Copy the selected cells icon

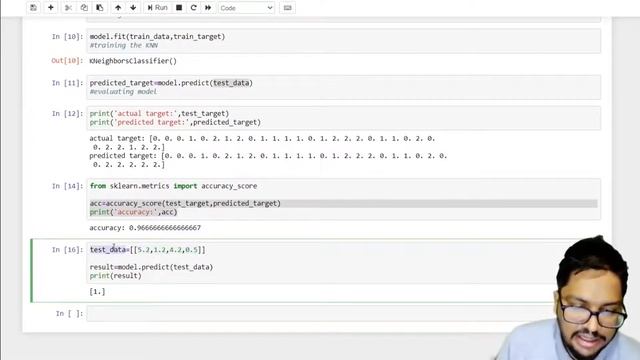coord(84,8)
